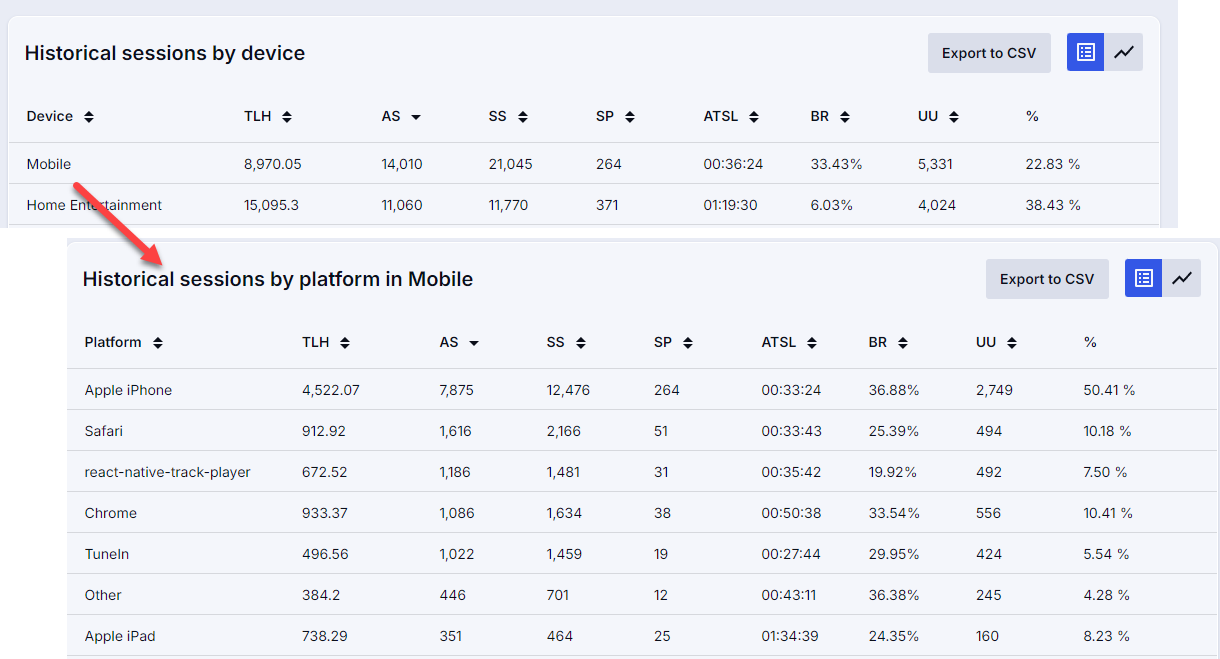The height and width of the screenshot is (659, 1220).
Task: Switch device panel to table view
Action: (x=1085, y=53)
